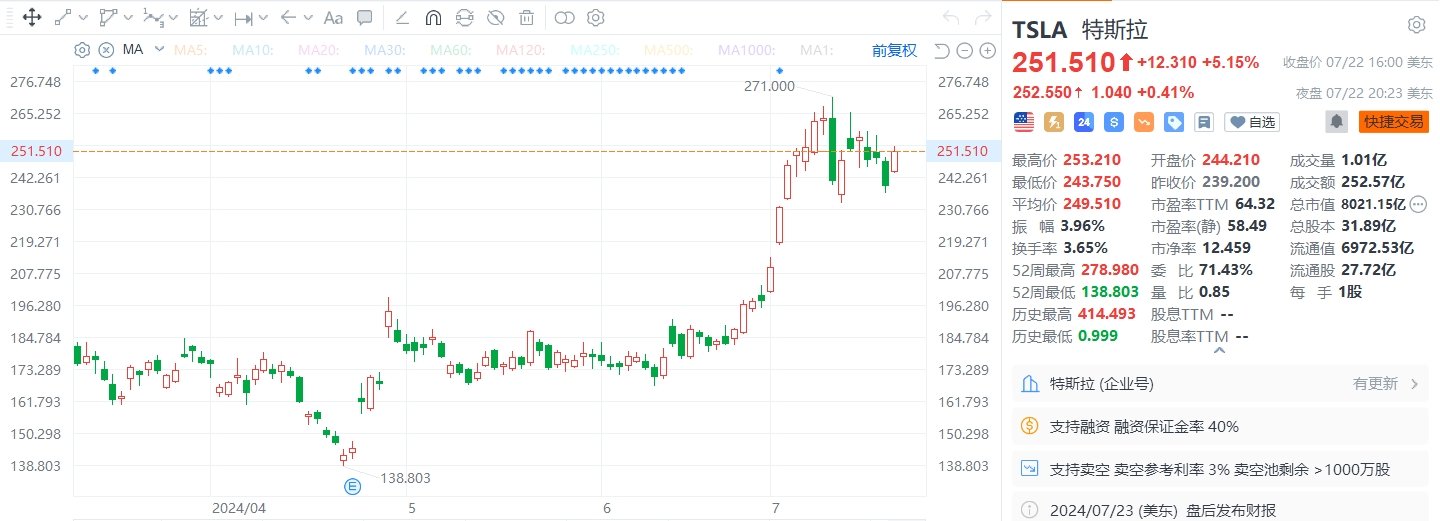Open 特斯拉 (企业号) company page row
Screen dimensions: 1440x521
1220,383
